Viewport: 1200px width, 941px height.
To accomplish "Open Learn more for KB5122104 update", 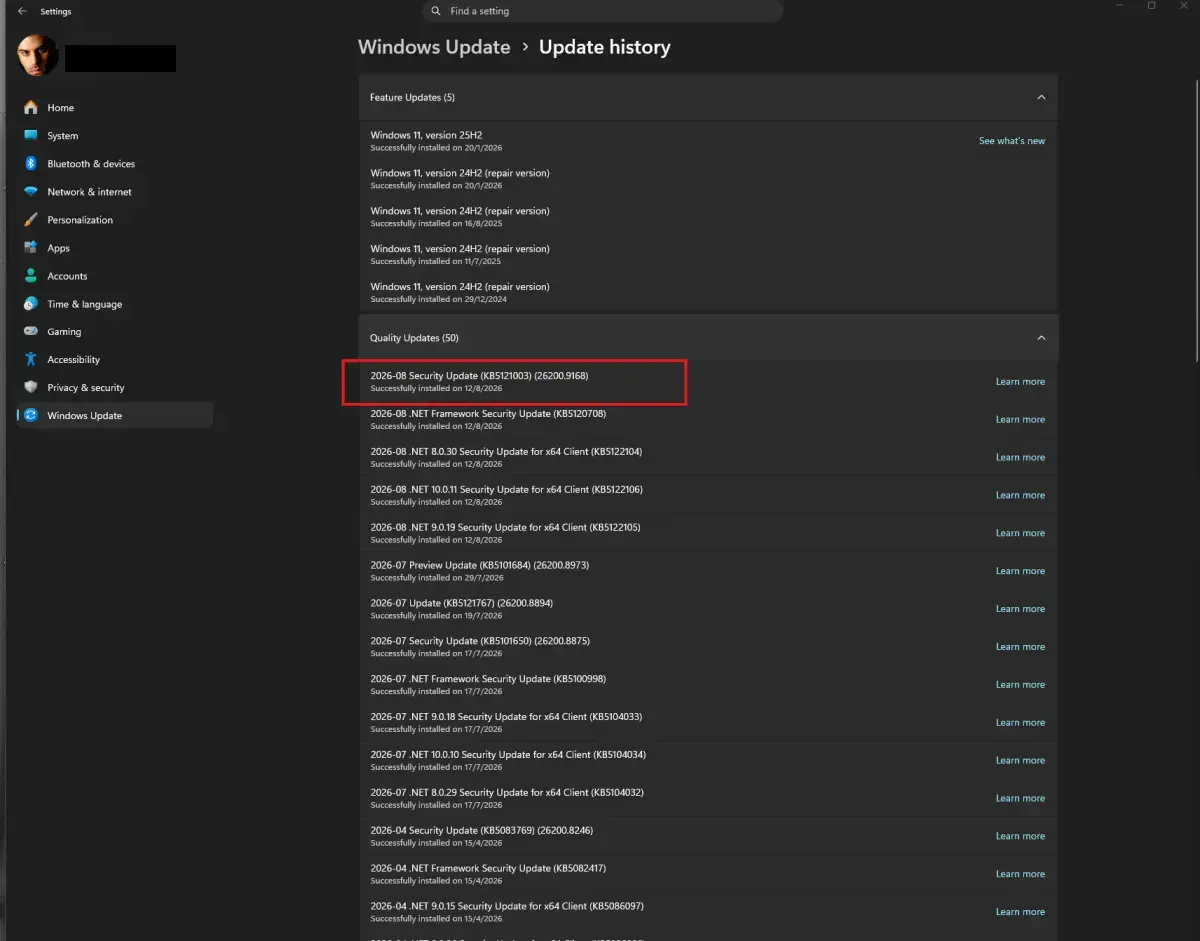I will click(1020, 457).
